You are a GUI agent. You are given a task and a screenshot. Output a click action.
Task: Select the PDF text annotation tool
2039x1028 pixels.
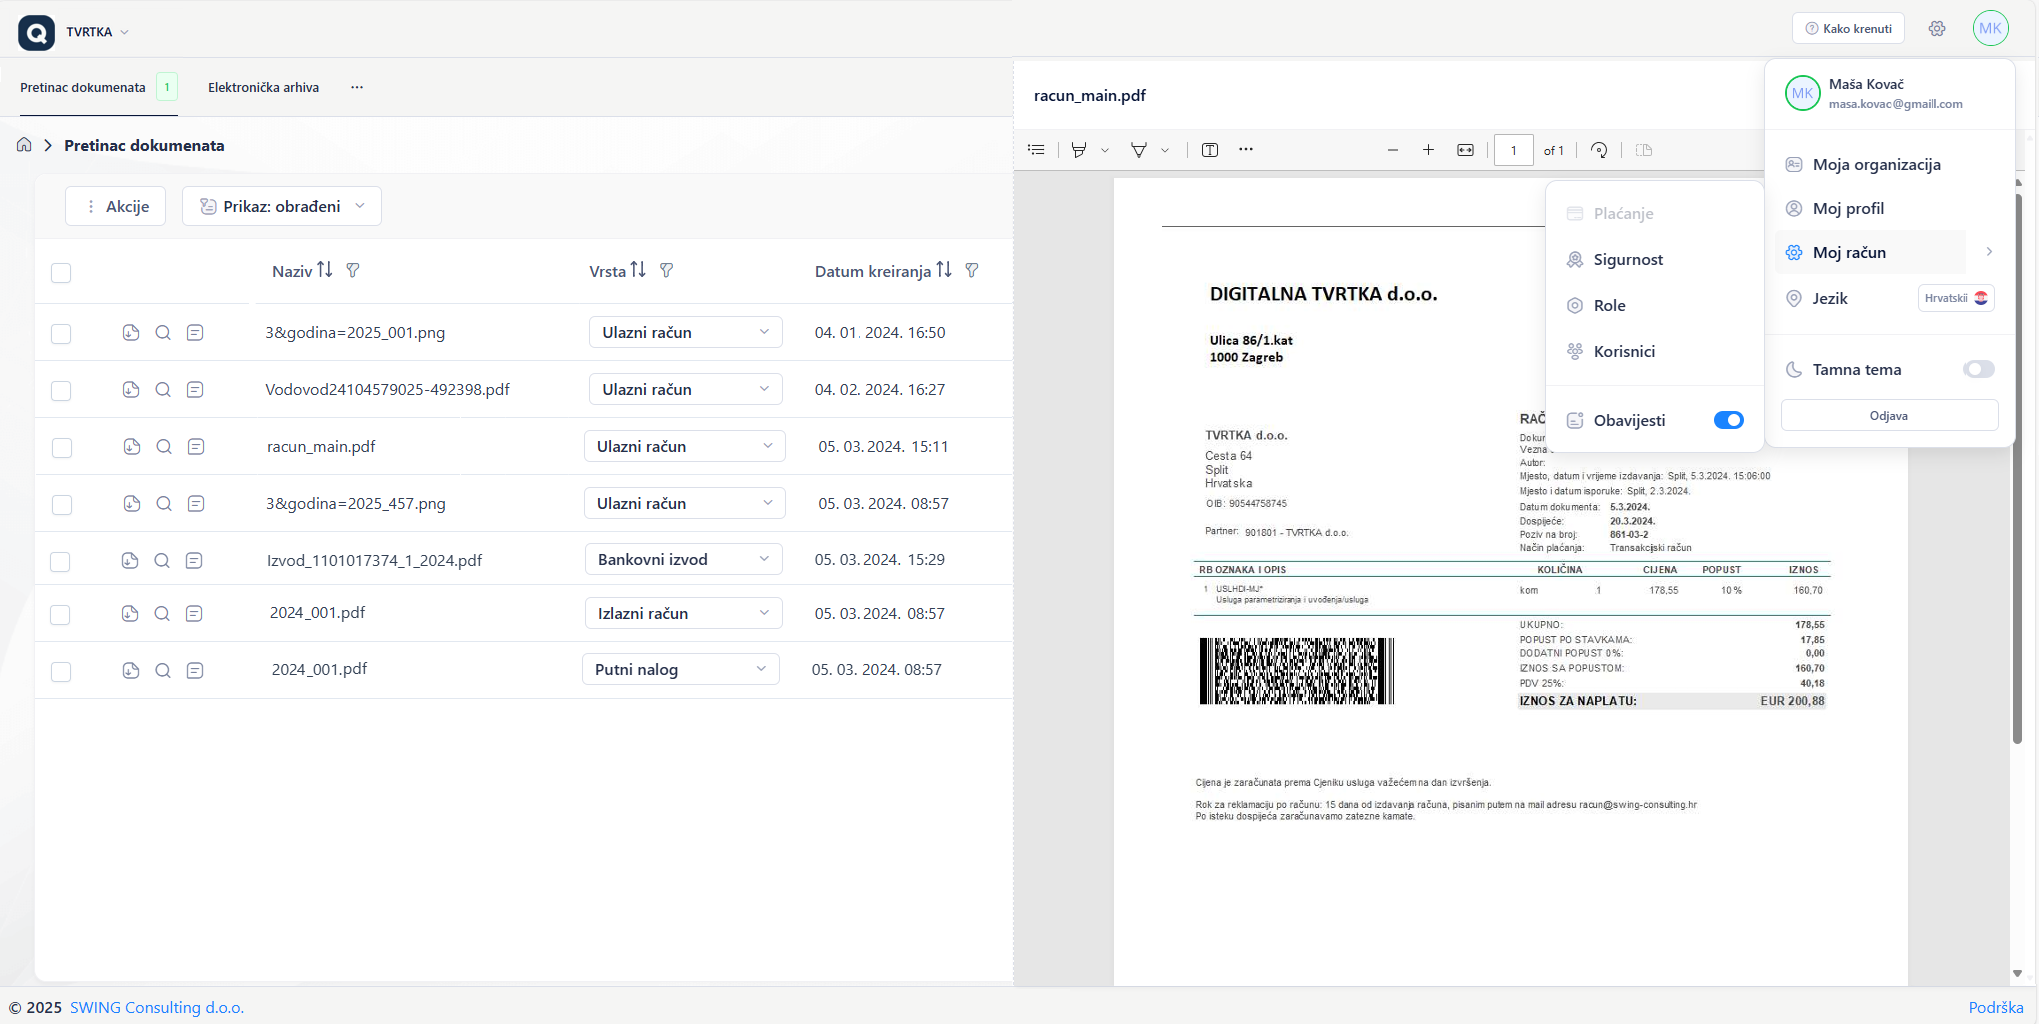click(1210, 150)
